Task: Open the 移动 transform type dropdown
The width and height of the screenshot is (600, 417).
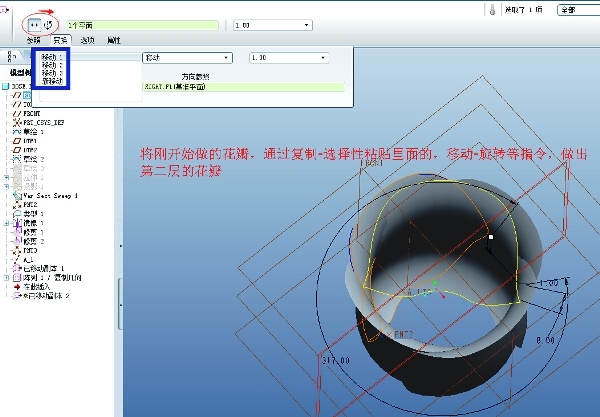Action: coord(187,58)
